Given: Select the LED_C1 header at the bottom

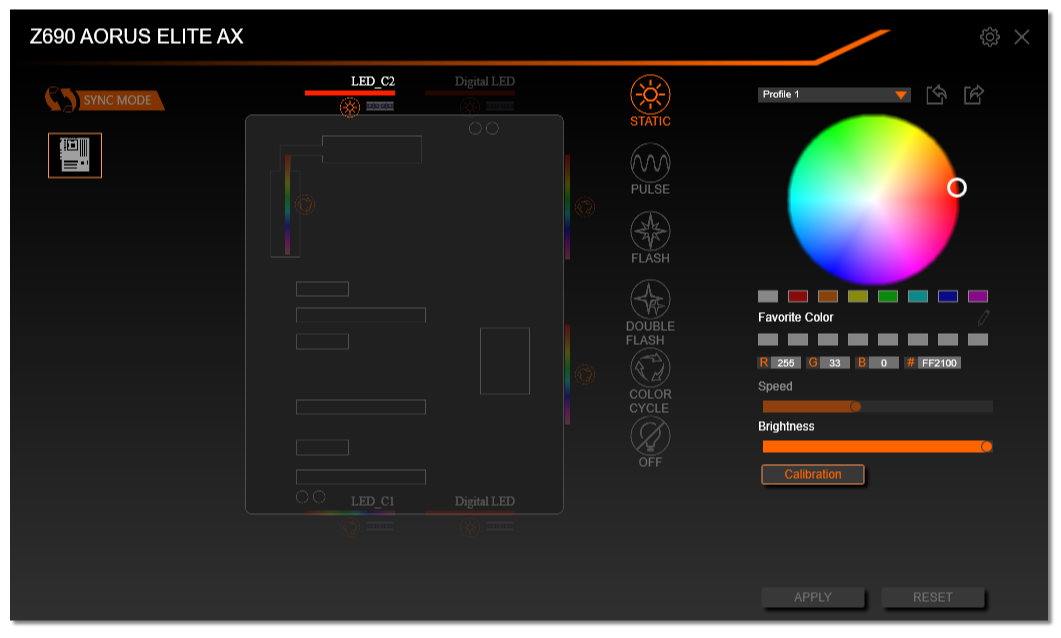Looking at the screenshot, I should [372, 501].
